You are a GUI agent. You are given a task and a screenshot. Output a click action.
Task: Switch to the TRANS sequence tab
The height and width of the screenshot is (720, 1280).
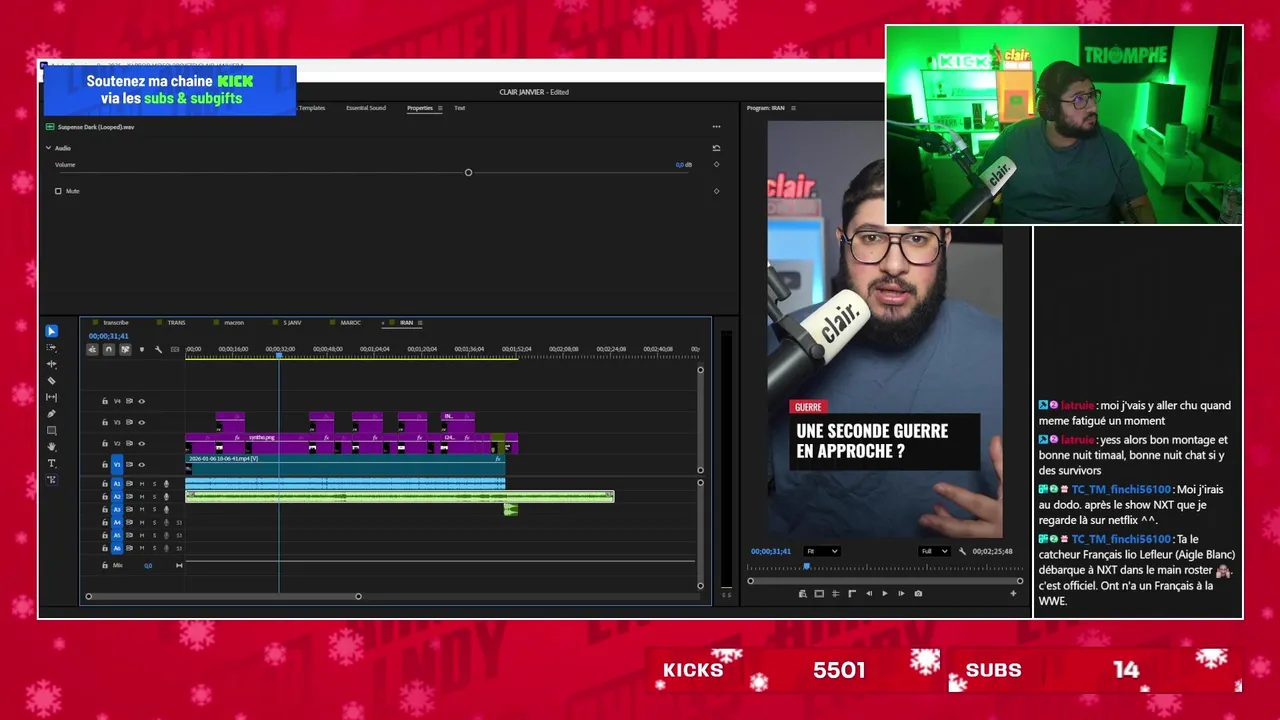tap(176, 323)
